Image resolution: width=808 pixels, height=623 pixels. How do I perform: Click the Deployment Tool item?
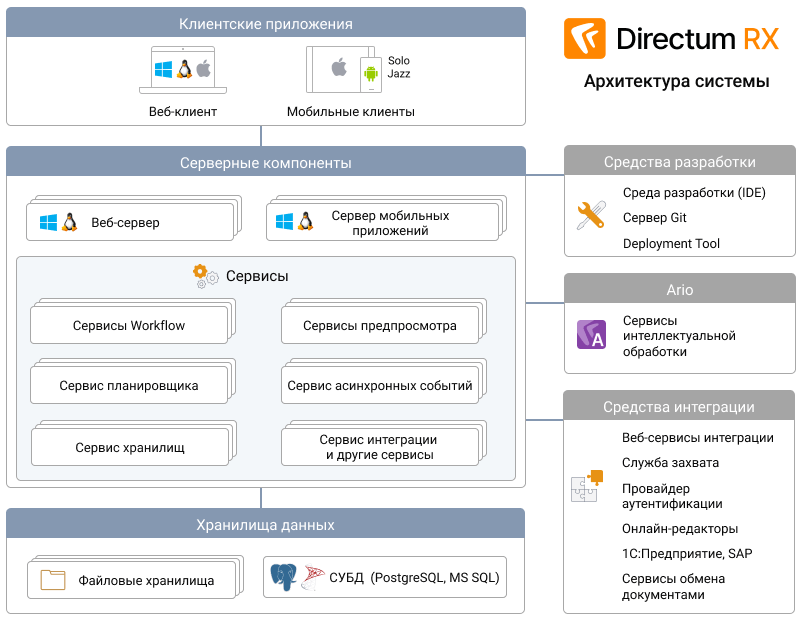[671, 243]
